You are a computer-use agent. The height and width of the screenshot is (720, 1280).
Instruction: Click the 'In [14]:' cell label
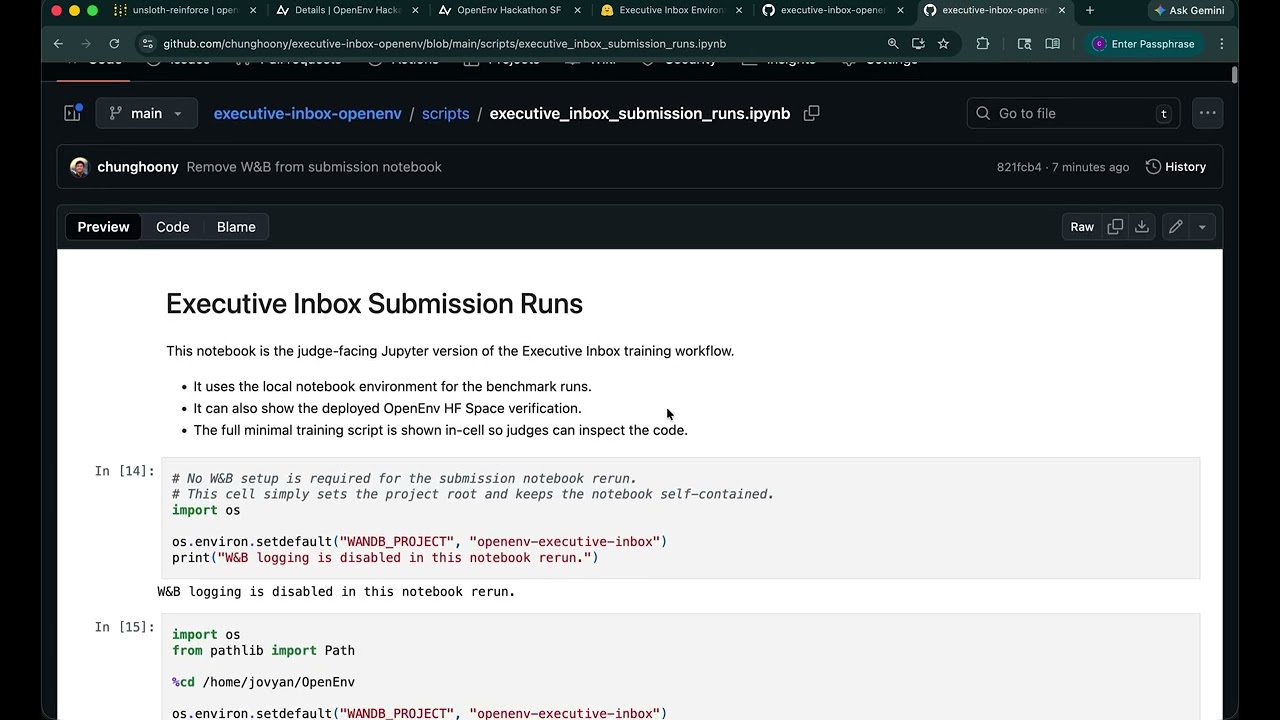pos(125,471)
